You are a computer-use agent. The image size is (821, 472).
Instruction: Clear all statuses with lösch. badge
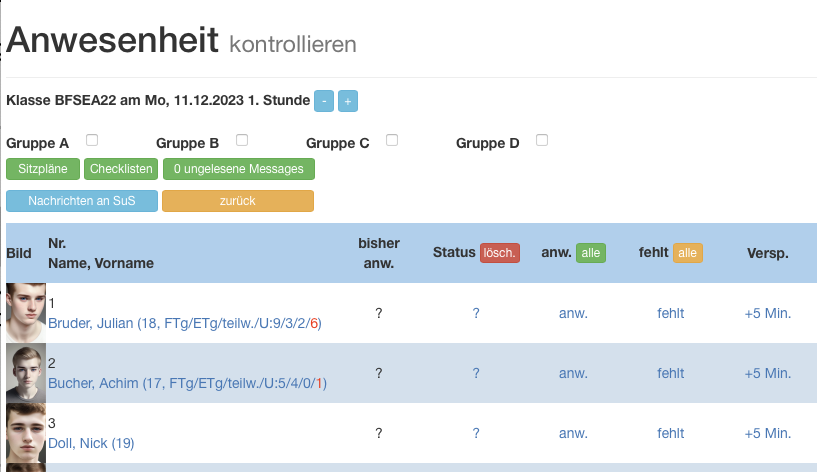(500, 253)
